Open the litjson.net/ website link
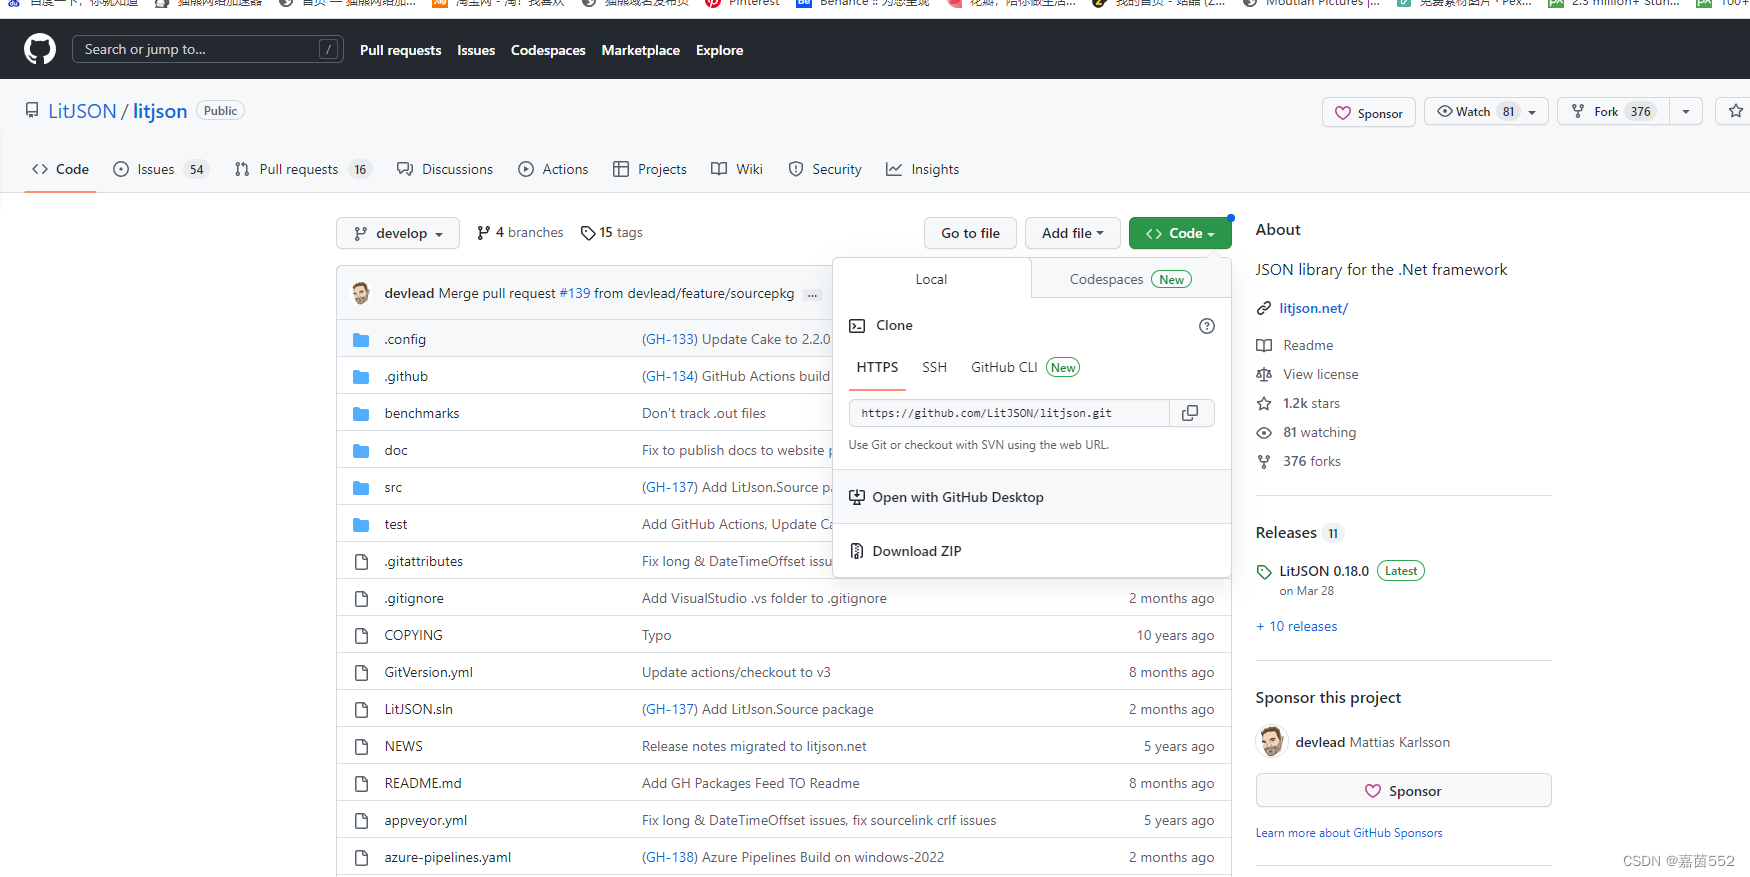The height and width of the screenshot is (877, 1750). (x=1313, y=308)
